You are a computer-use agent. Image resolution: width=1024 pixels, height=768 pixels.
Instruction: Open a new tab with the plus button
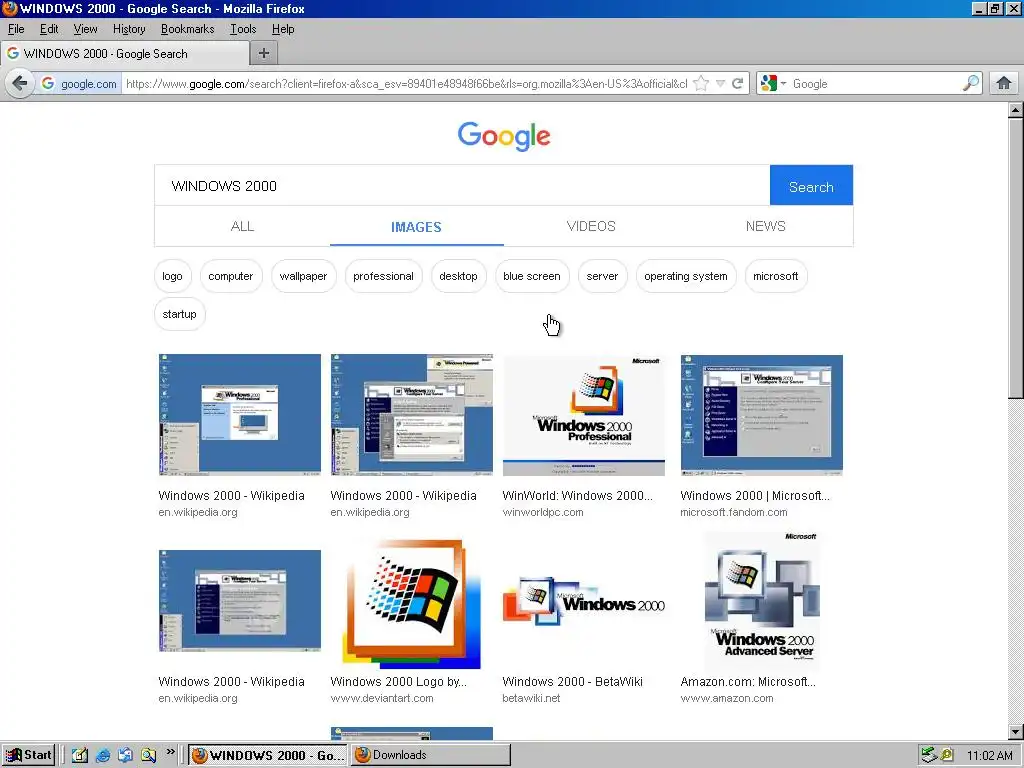(x=264, y=54)
